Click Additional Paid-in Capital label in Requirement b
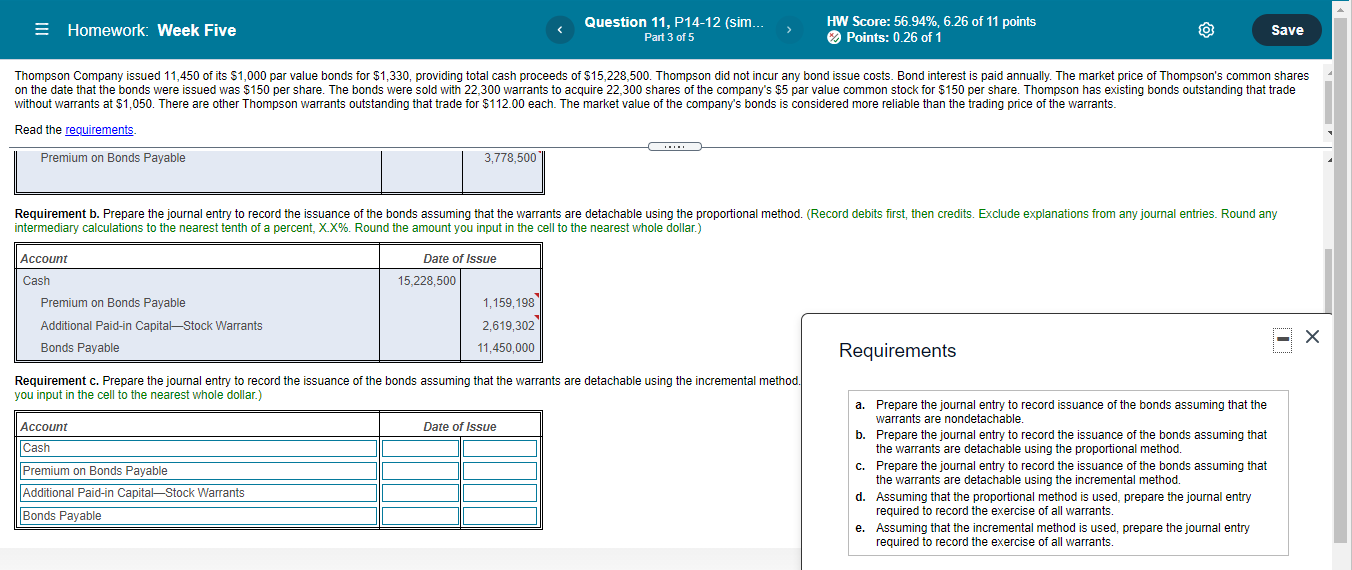The image size is (1352, 570). pos(151,326)
